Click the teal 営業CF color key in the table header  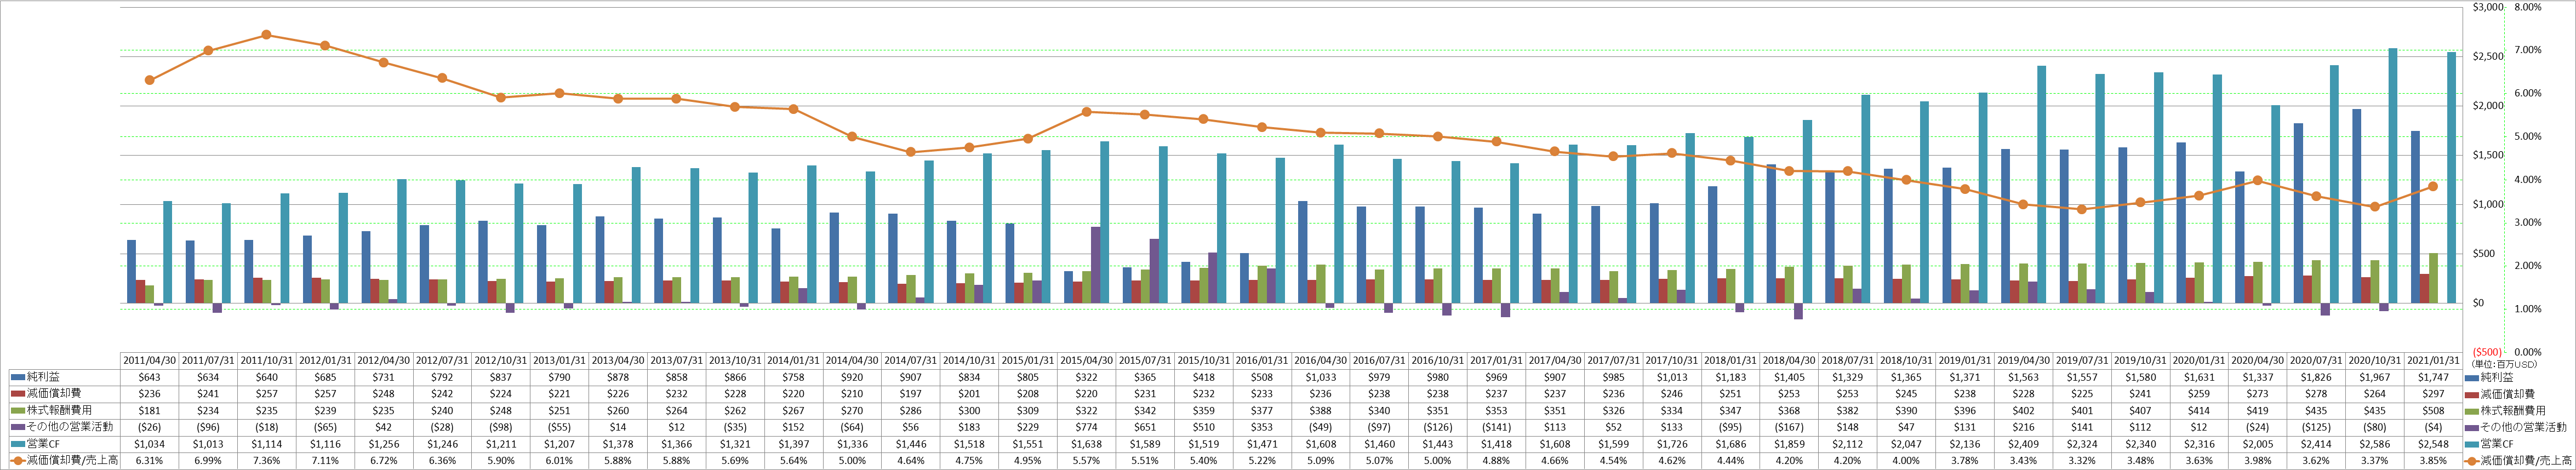[18, 443]
